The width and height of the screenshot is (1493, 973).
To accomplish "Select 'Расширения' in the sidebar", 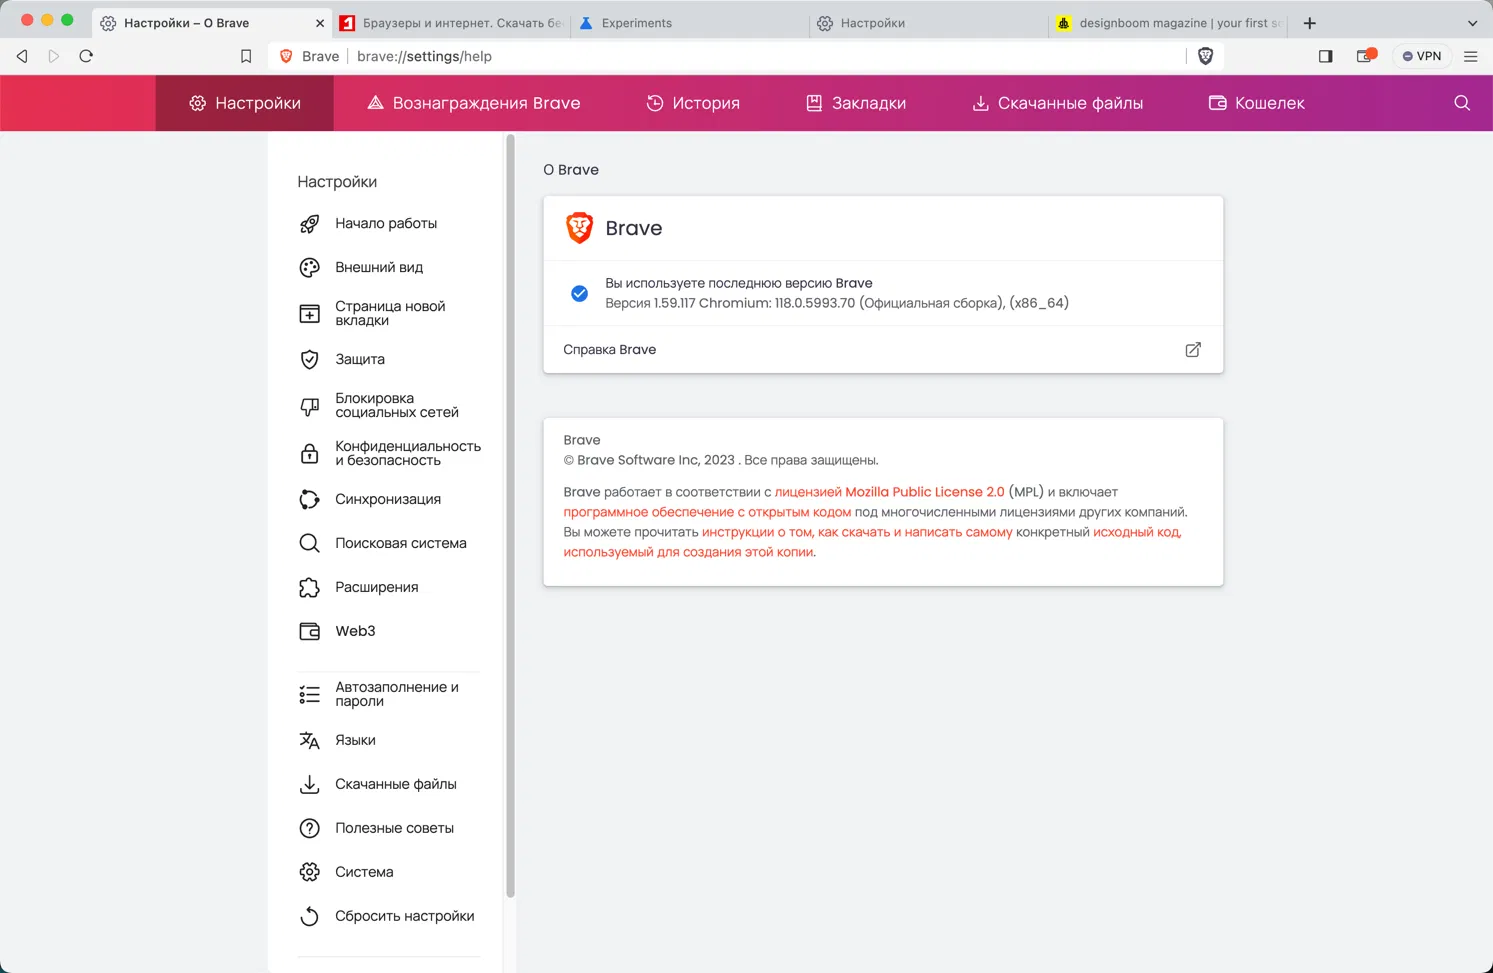I will 377,588.
